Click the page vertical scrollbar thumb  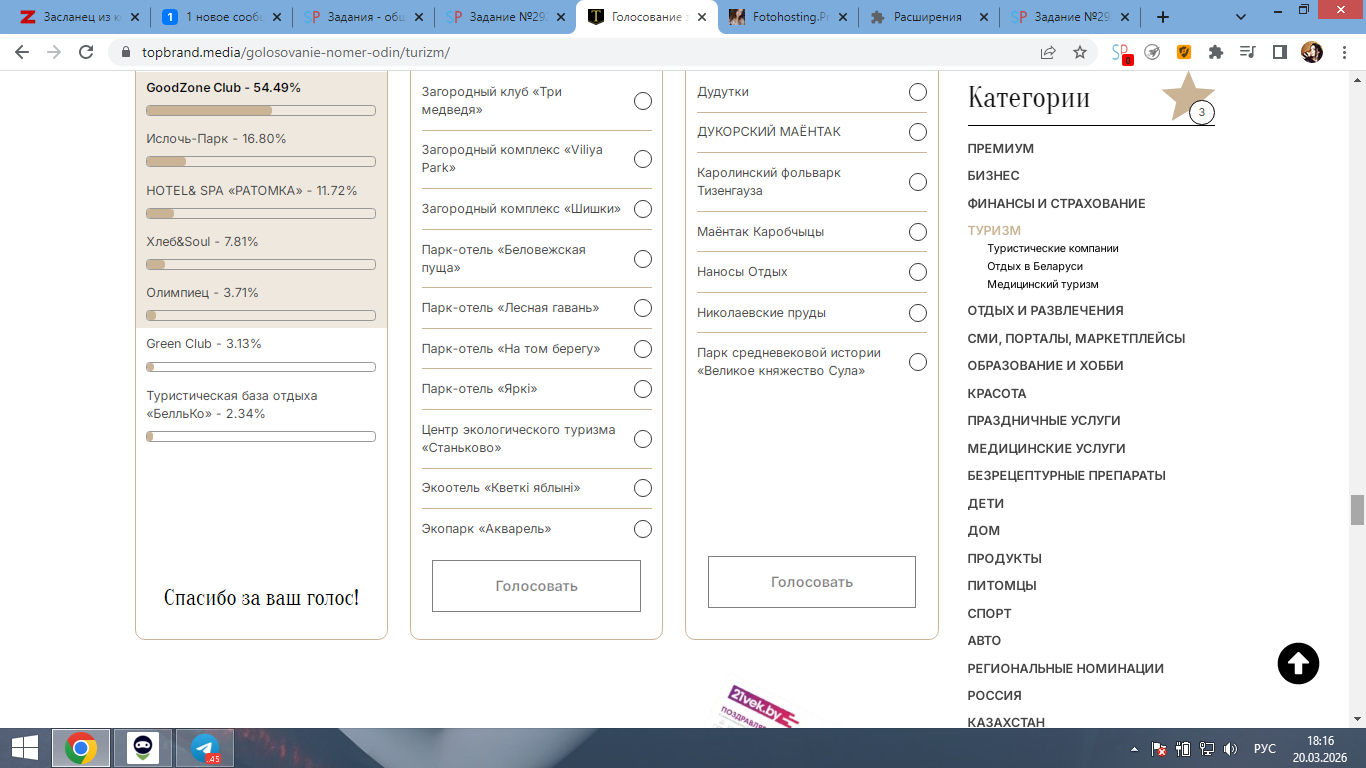pyautogui.click(x=1357, y=509)
